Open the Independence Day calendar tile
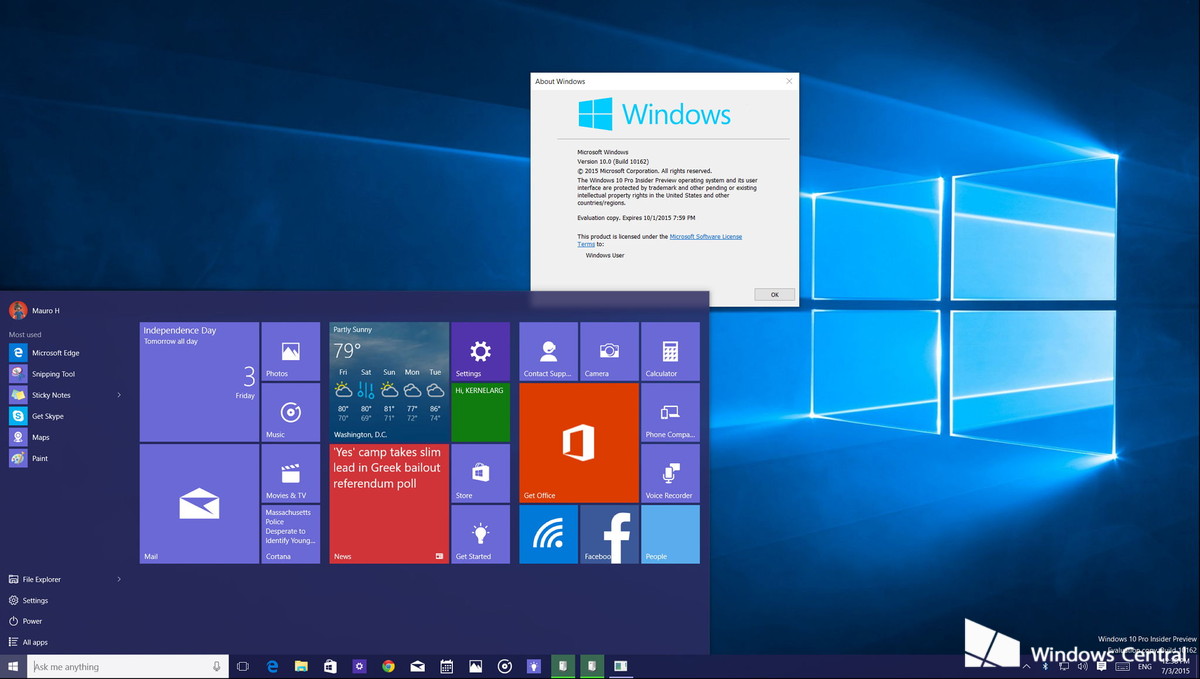This screenshot has height=679, width=1200. click(199, 382)
